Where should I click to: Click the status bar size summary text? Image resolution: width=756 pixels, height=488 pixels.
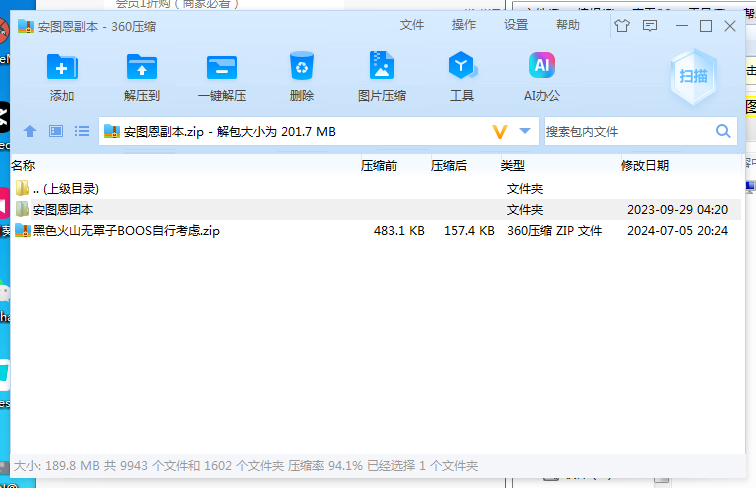(246, 466)
